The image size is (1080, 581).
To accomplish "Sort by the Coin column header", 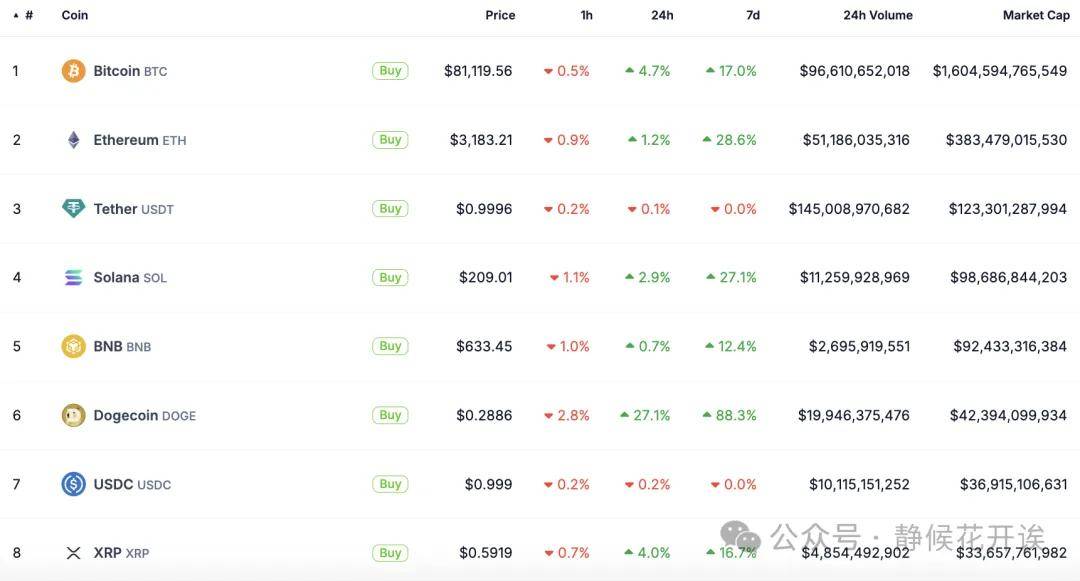I will click(x=74, y=15).
